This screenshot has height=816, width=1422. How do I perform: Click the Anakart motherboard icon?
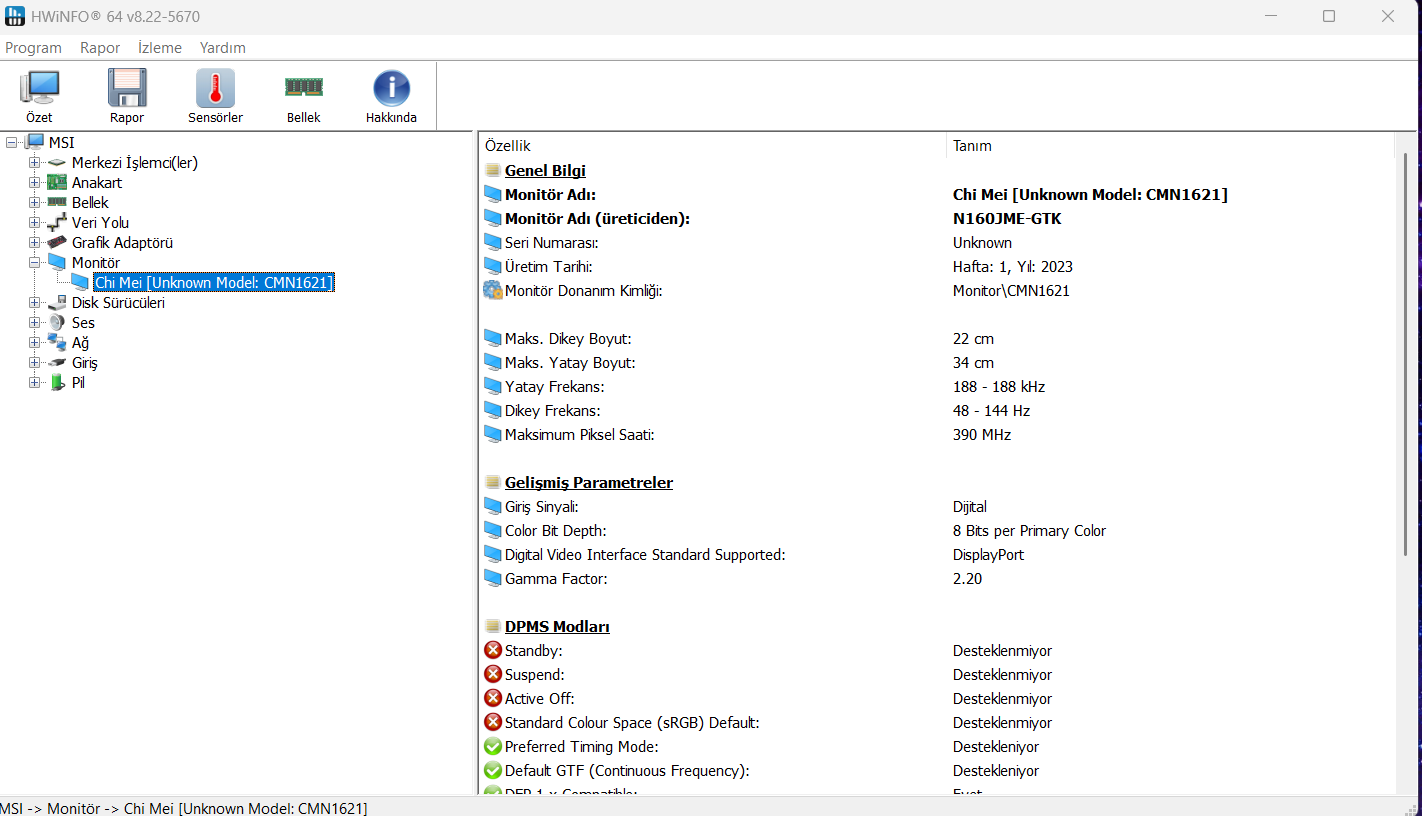coord(57,183)
